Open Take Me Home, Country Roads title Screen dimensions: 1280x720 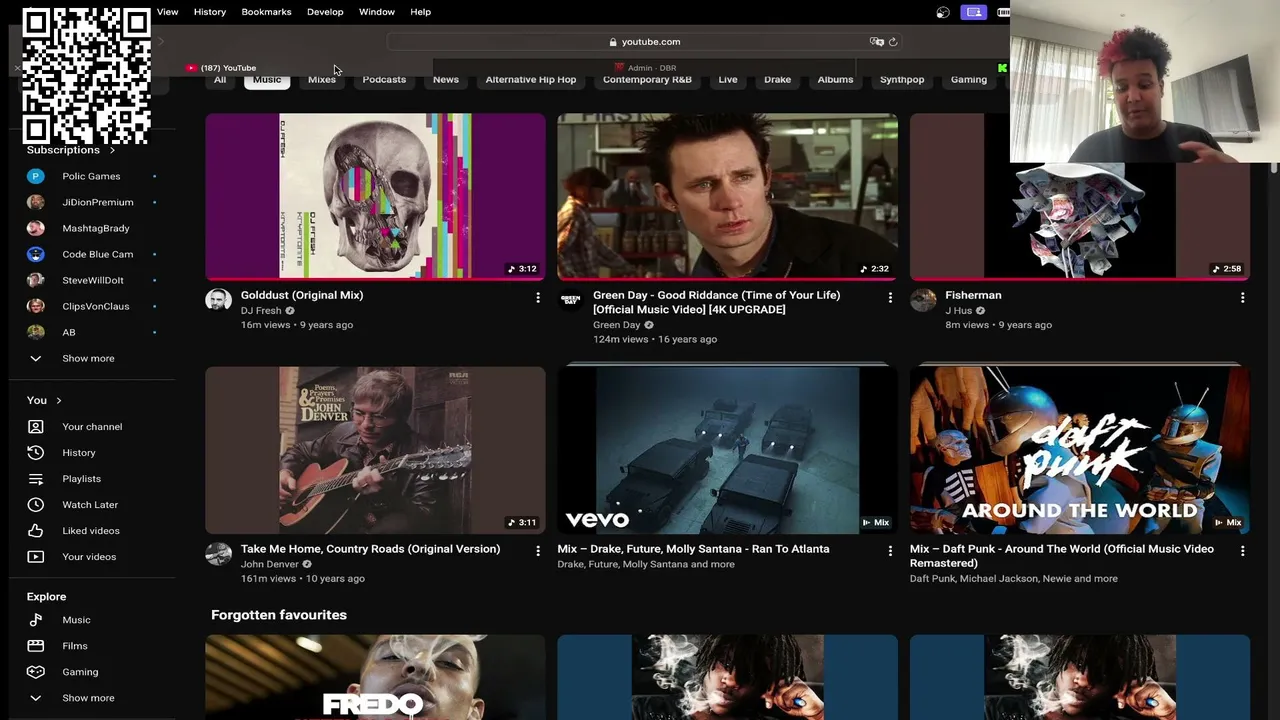(370, 549)
